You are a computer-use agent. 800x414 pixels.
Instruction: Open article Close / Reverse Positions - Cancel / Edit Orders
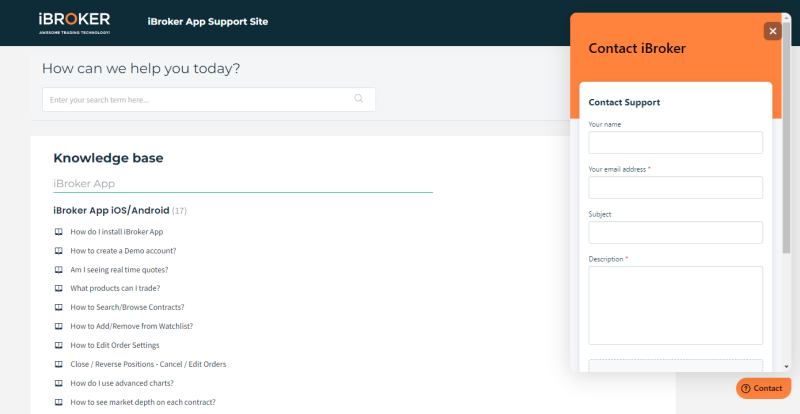[148, 364]
